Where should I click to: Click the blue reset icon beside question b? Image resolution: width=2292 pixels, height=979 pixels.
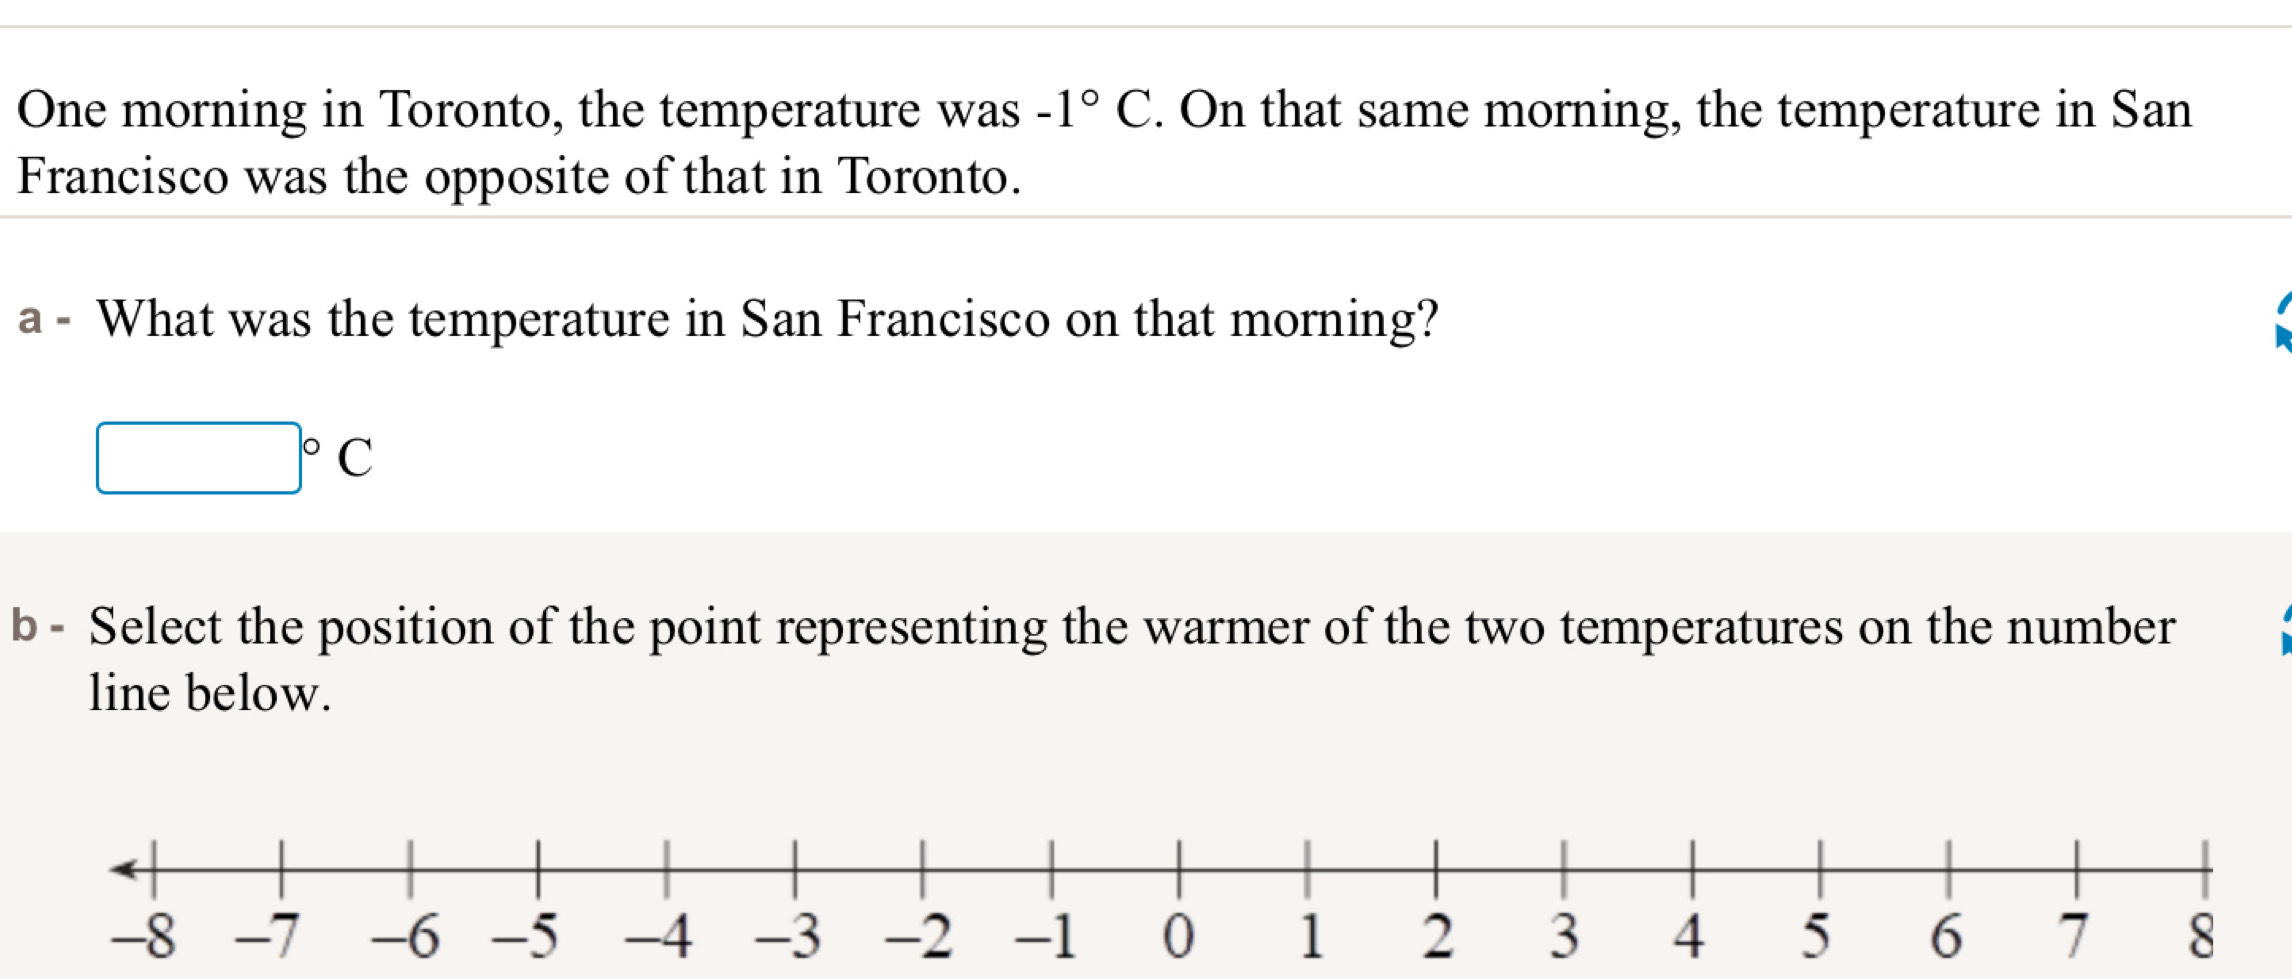click(2284, 630)
